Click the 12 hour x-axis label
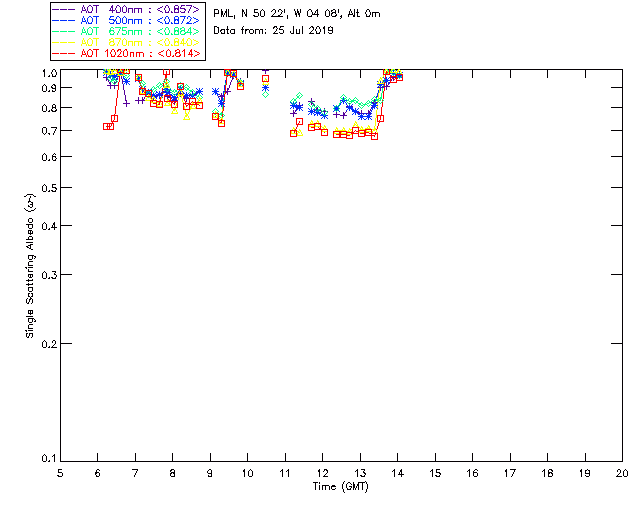The image size is (640, 512). (x=322, y=473)
